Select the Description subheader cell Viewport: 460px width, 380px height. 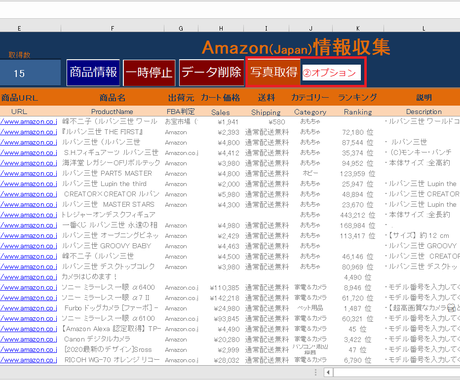click(x=424, y=112)
